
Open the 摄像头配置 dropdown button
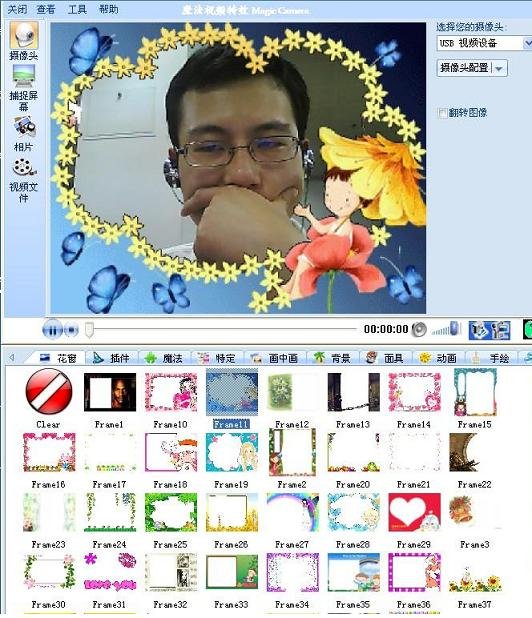coord(472,68)
